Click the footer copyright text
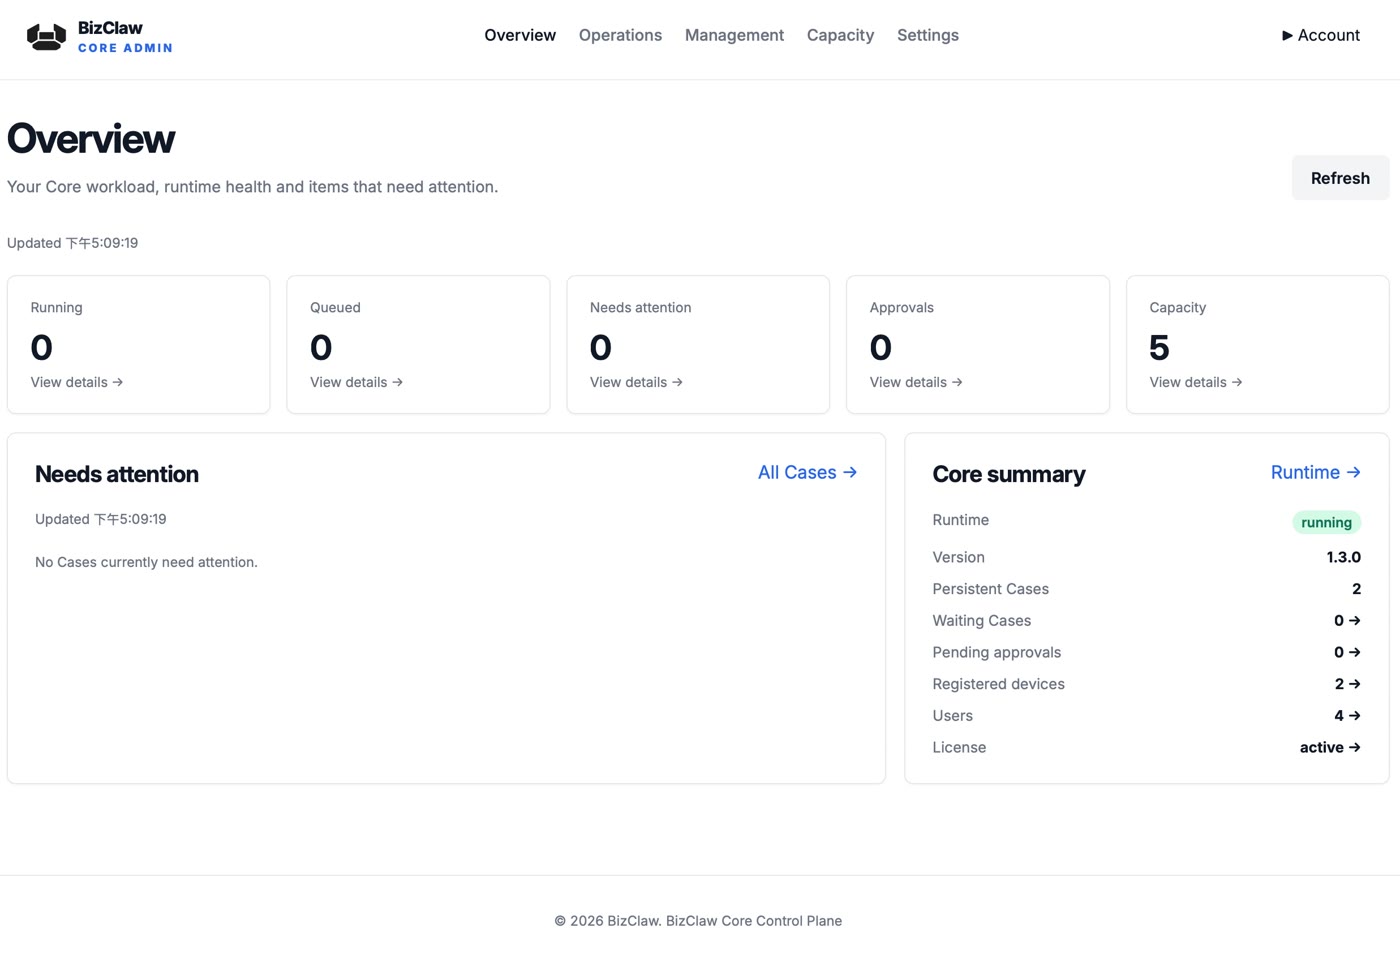Screen dimensions: 1400x954 [x=698, y=921]
